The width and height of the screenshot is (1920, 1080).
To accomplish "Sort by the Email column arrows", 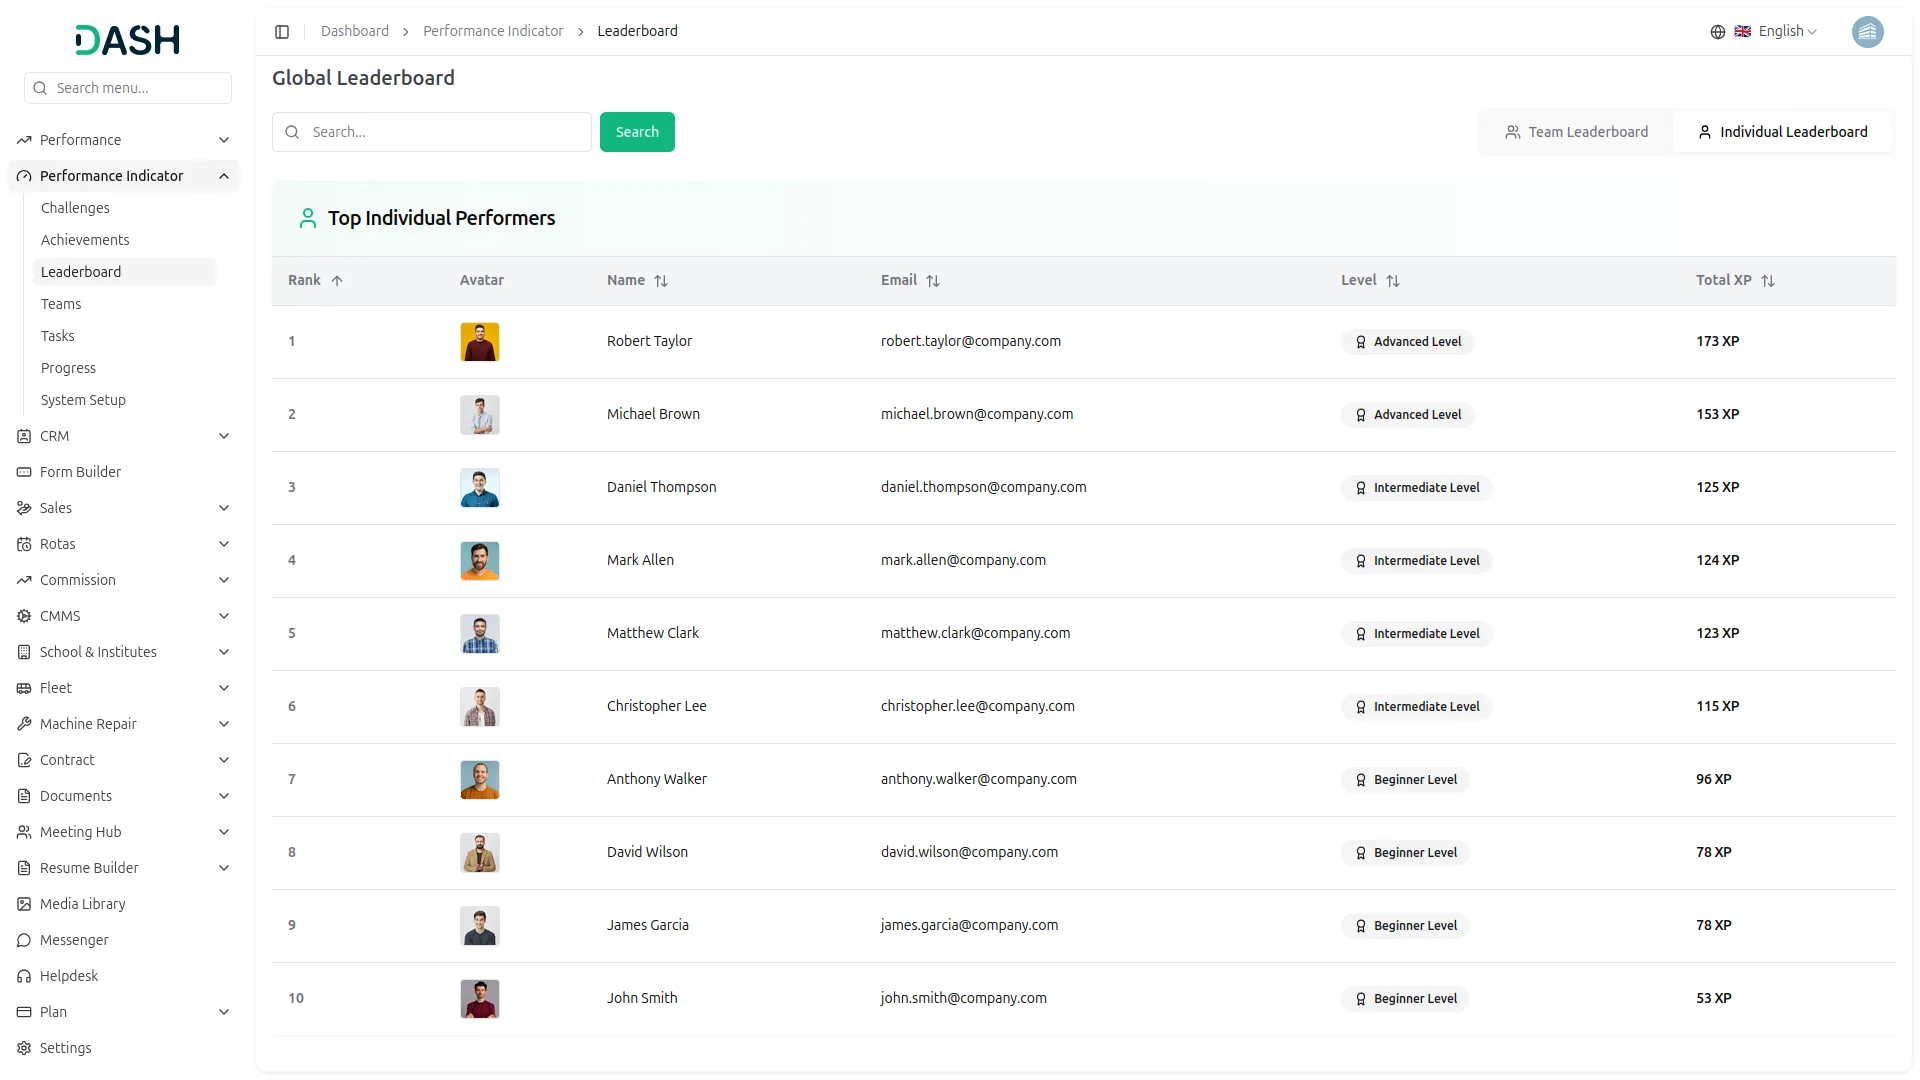I will [933, 281].
